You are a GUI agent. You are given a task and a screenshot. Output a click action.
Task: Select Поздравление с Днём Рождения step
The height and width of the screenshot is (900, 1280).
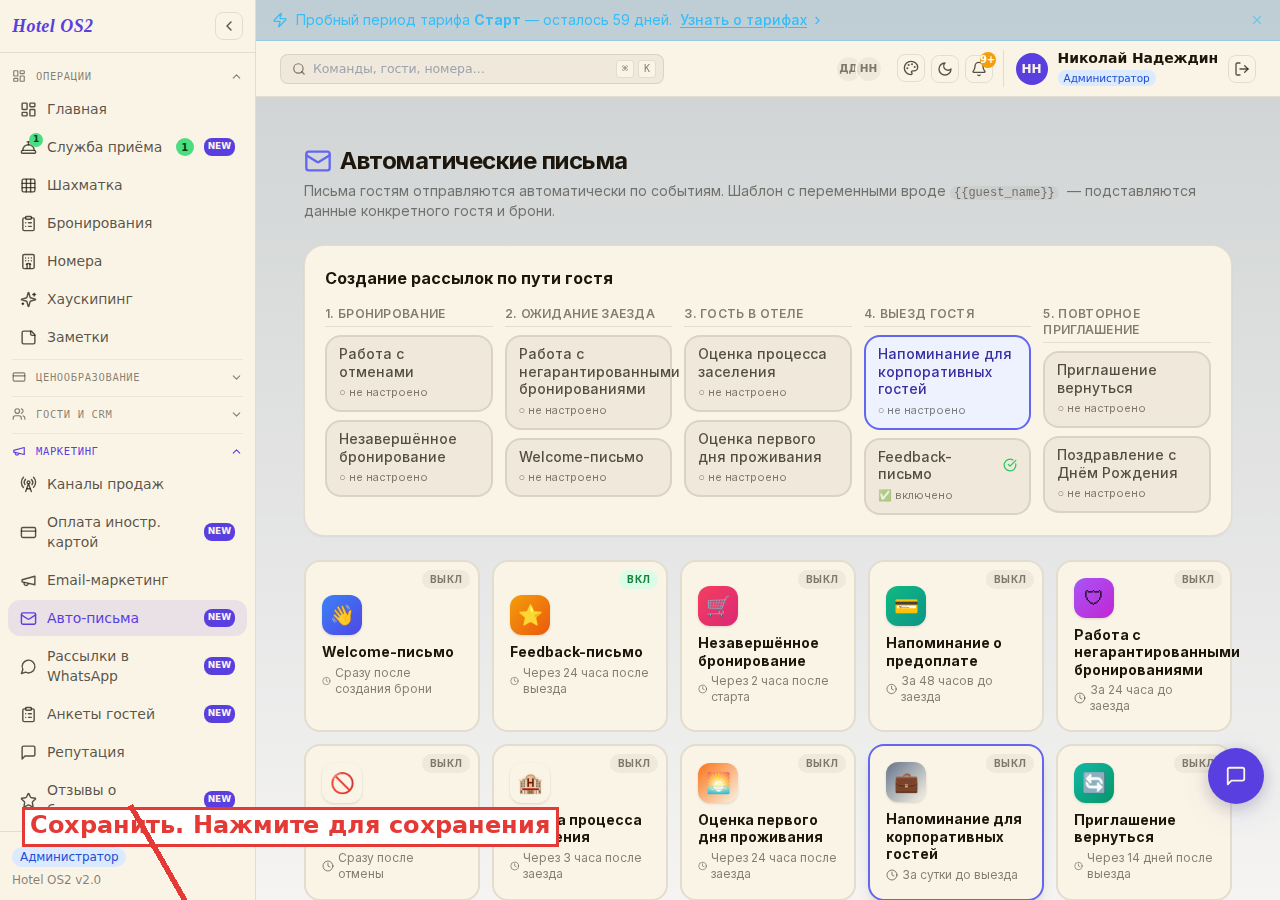point(1127,474)
